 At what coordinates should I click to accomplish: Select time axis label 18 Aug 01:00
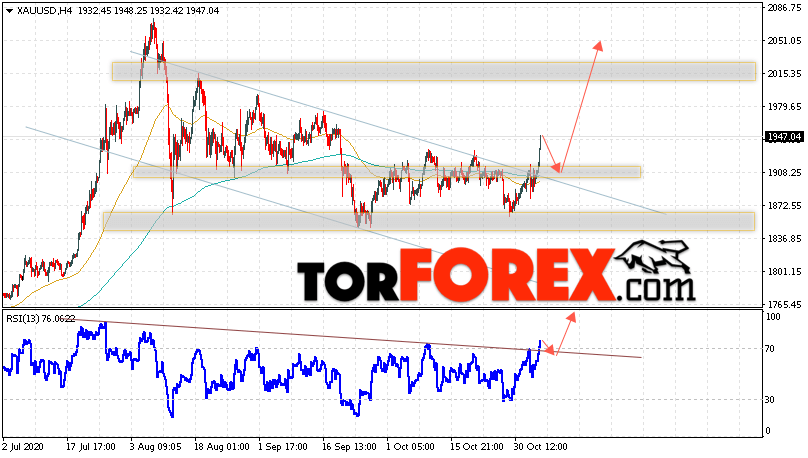point(222,447)
